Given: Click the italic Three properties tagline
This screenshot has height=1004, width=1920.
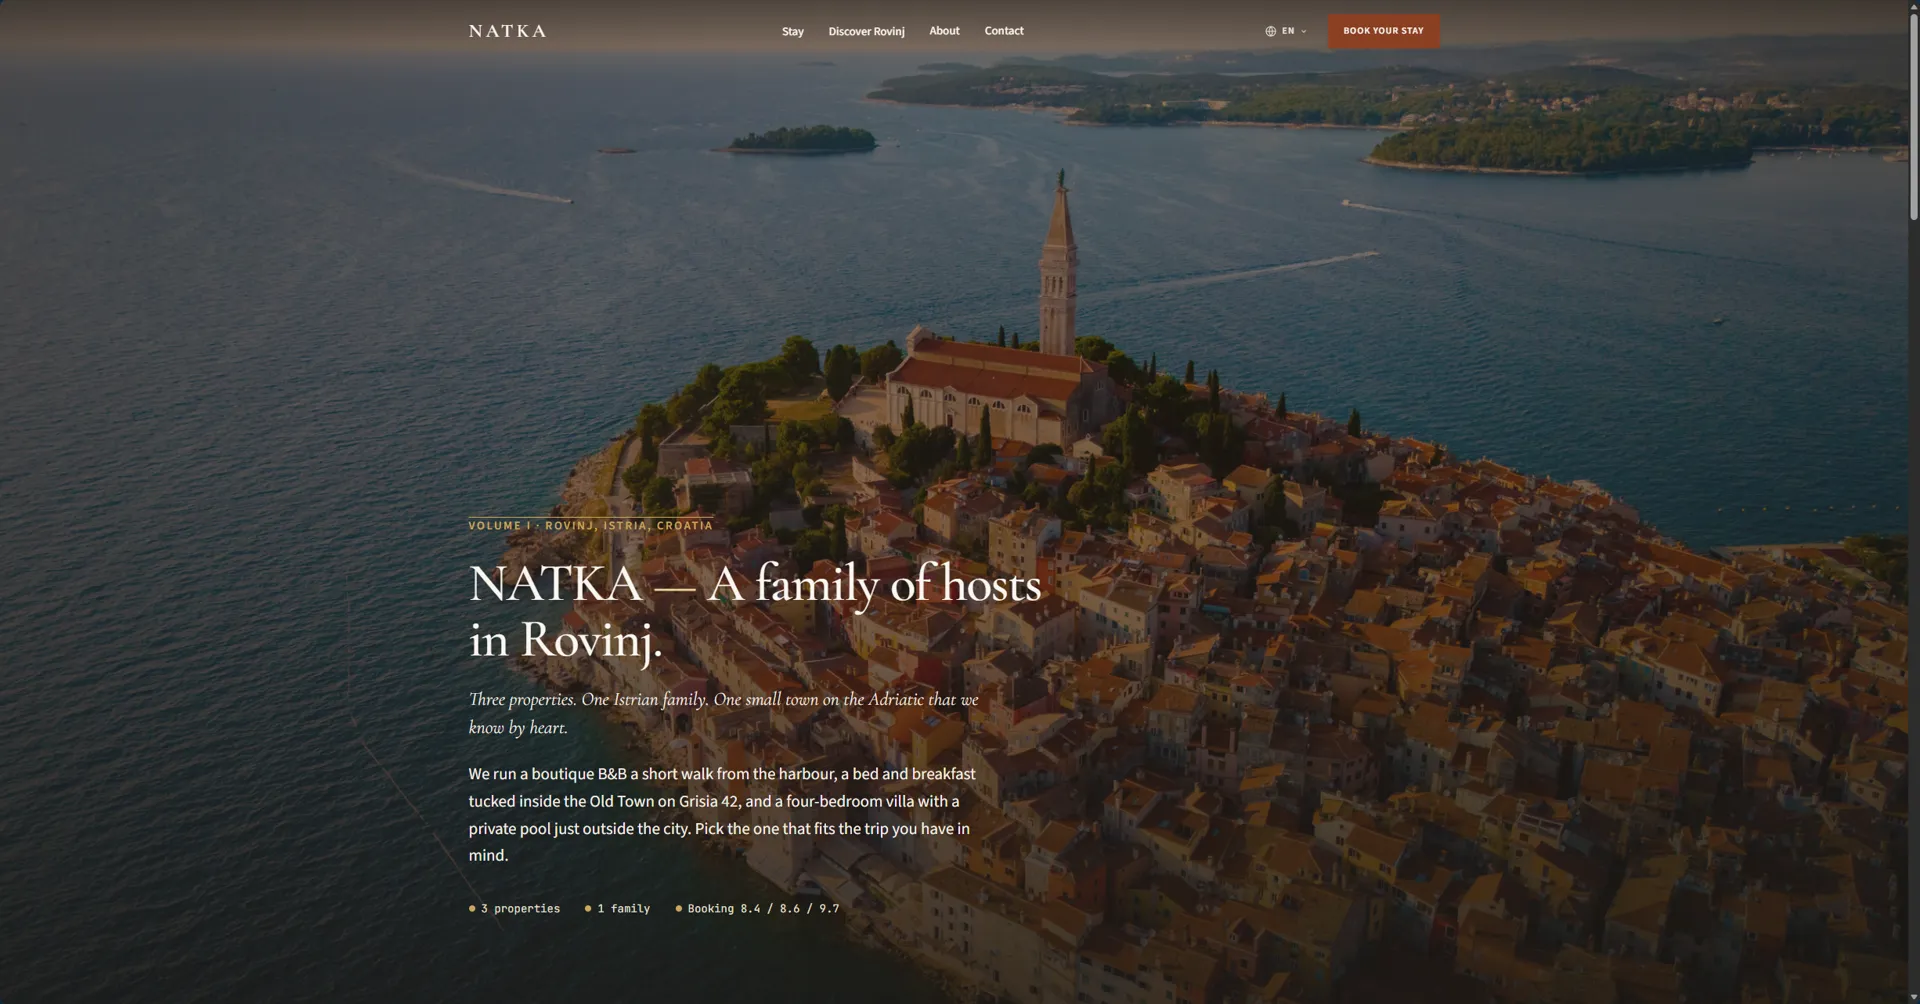Looking at the screenshot, I should click(x=723, y=713).
